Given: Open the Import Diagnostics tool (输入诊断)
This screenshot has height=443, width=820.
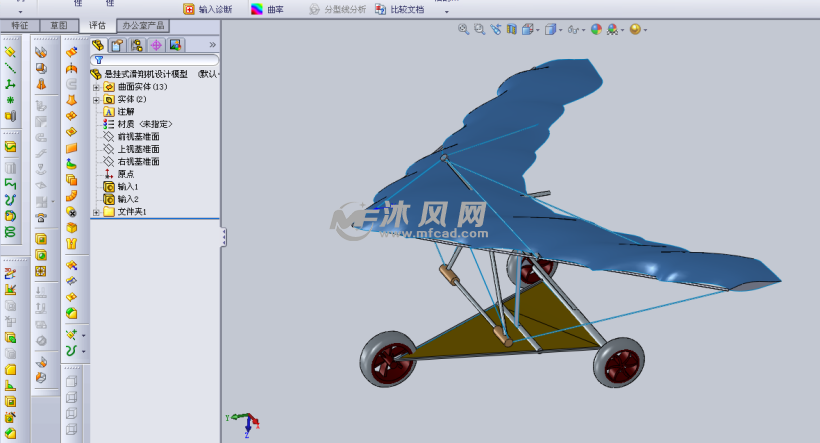Looking at the screenshot, I should [209, 9].
